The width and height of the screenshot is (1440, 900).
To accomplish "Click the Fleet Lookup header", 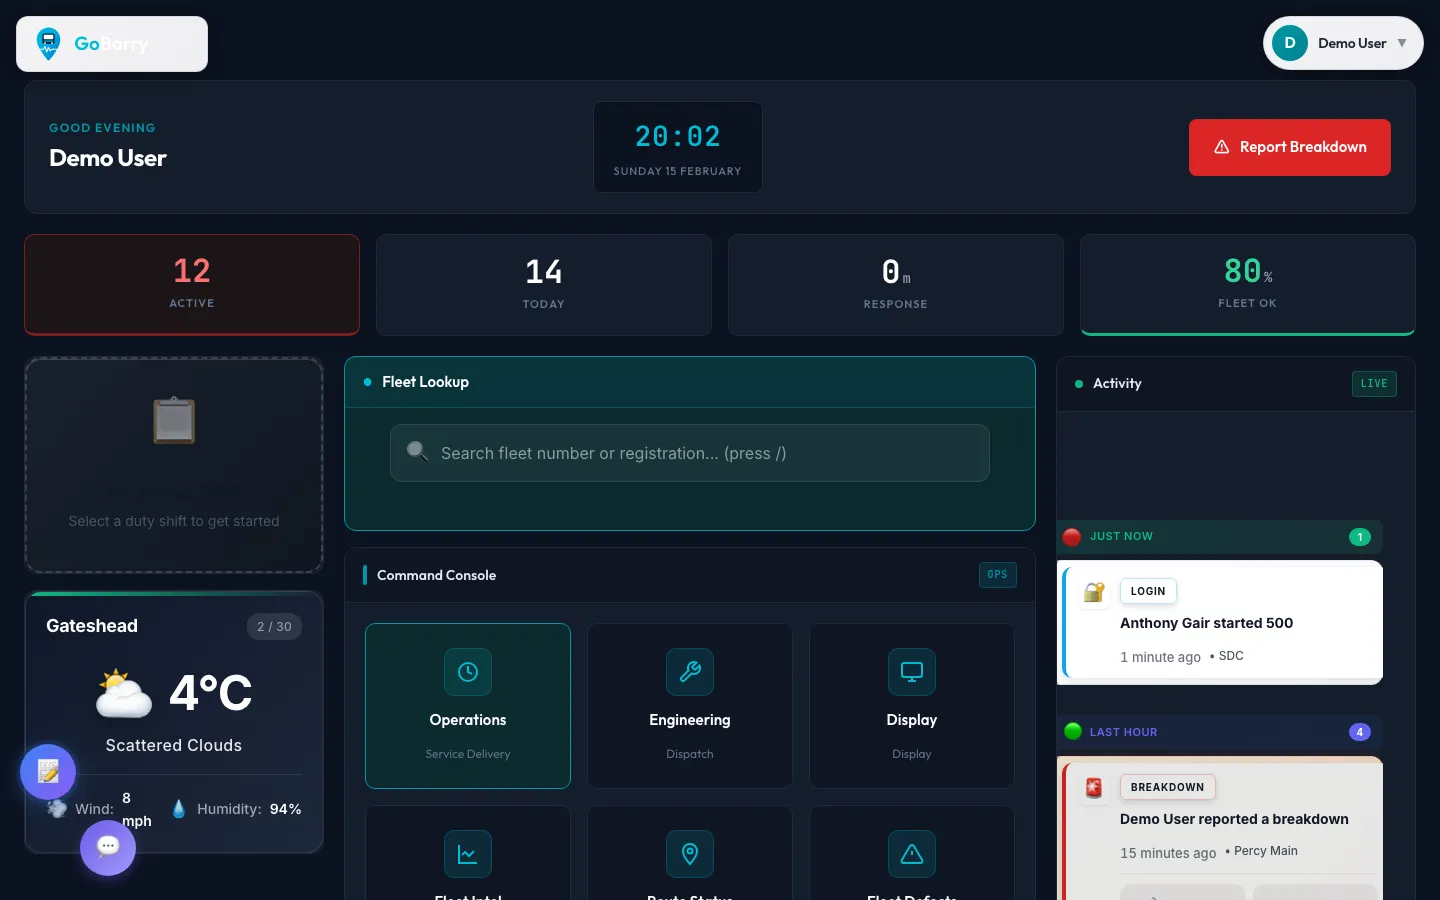I will (690, 382).
